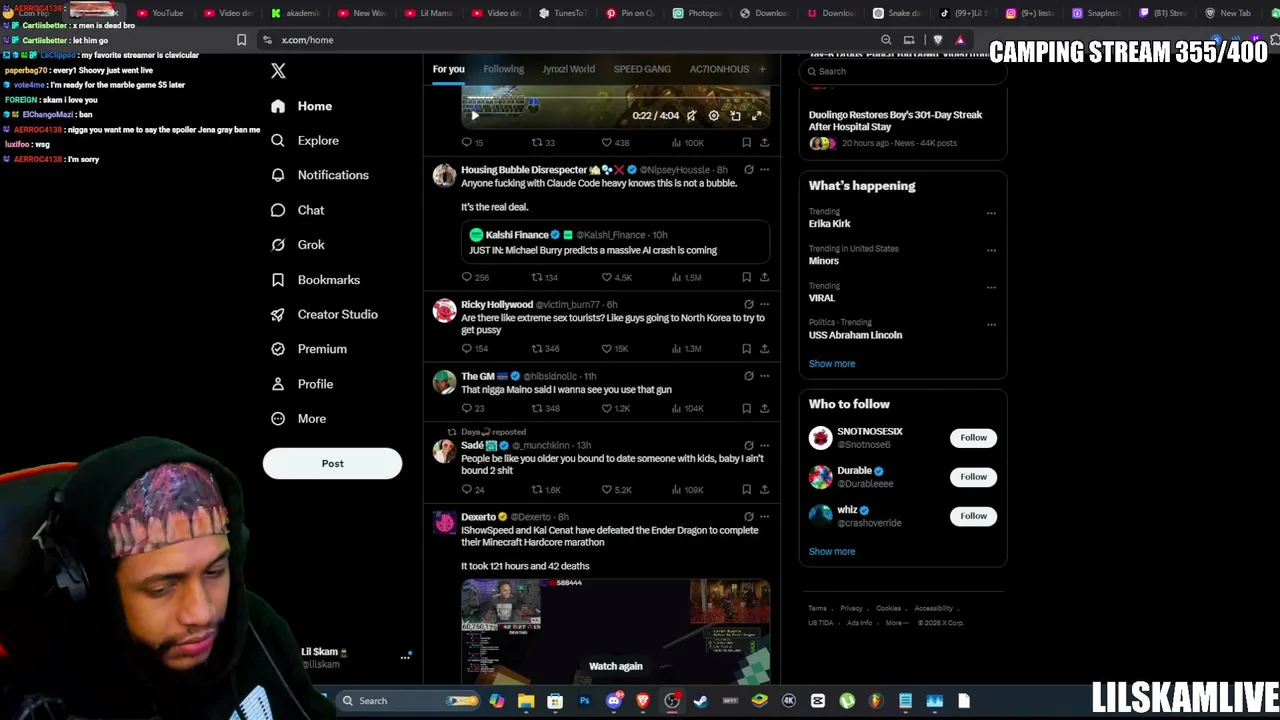Open File Explorer from the taskbar
Viewport: 1280px width, 720px height.
pos(526,701)
